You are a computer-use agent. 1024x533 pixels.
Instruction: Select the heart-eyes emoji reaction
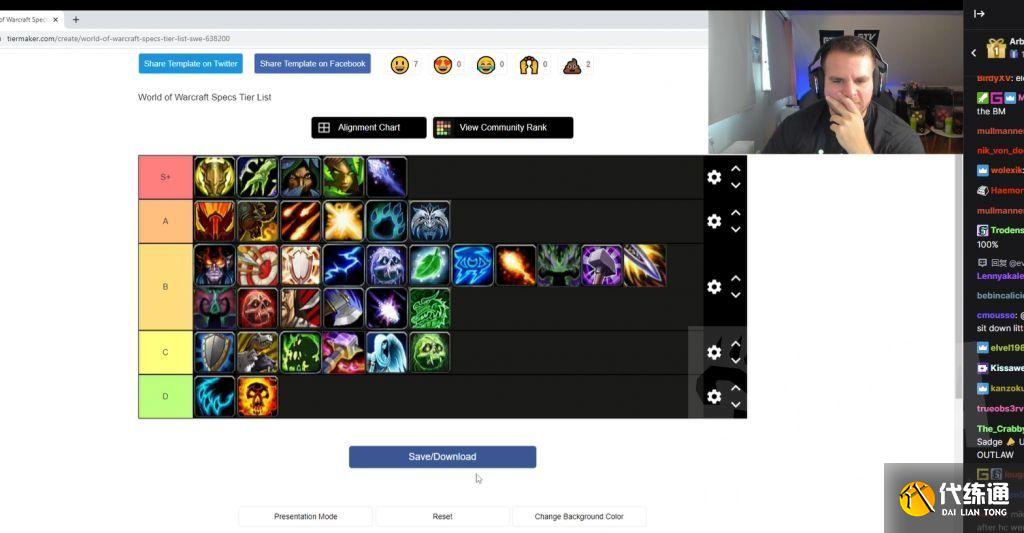[x=443, y=65]
